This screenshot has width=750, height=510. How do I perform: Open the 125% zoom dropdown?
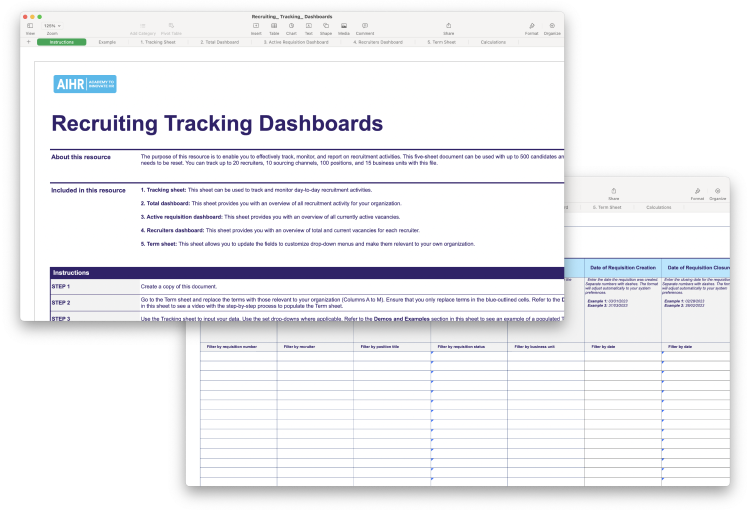tap(51, 27)
